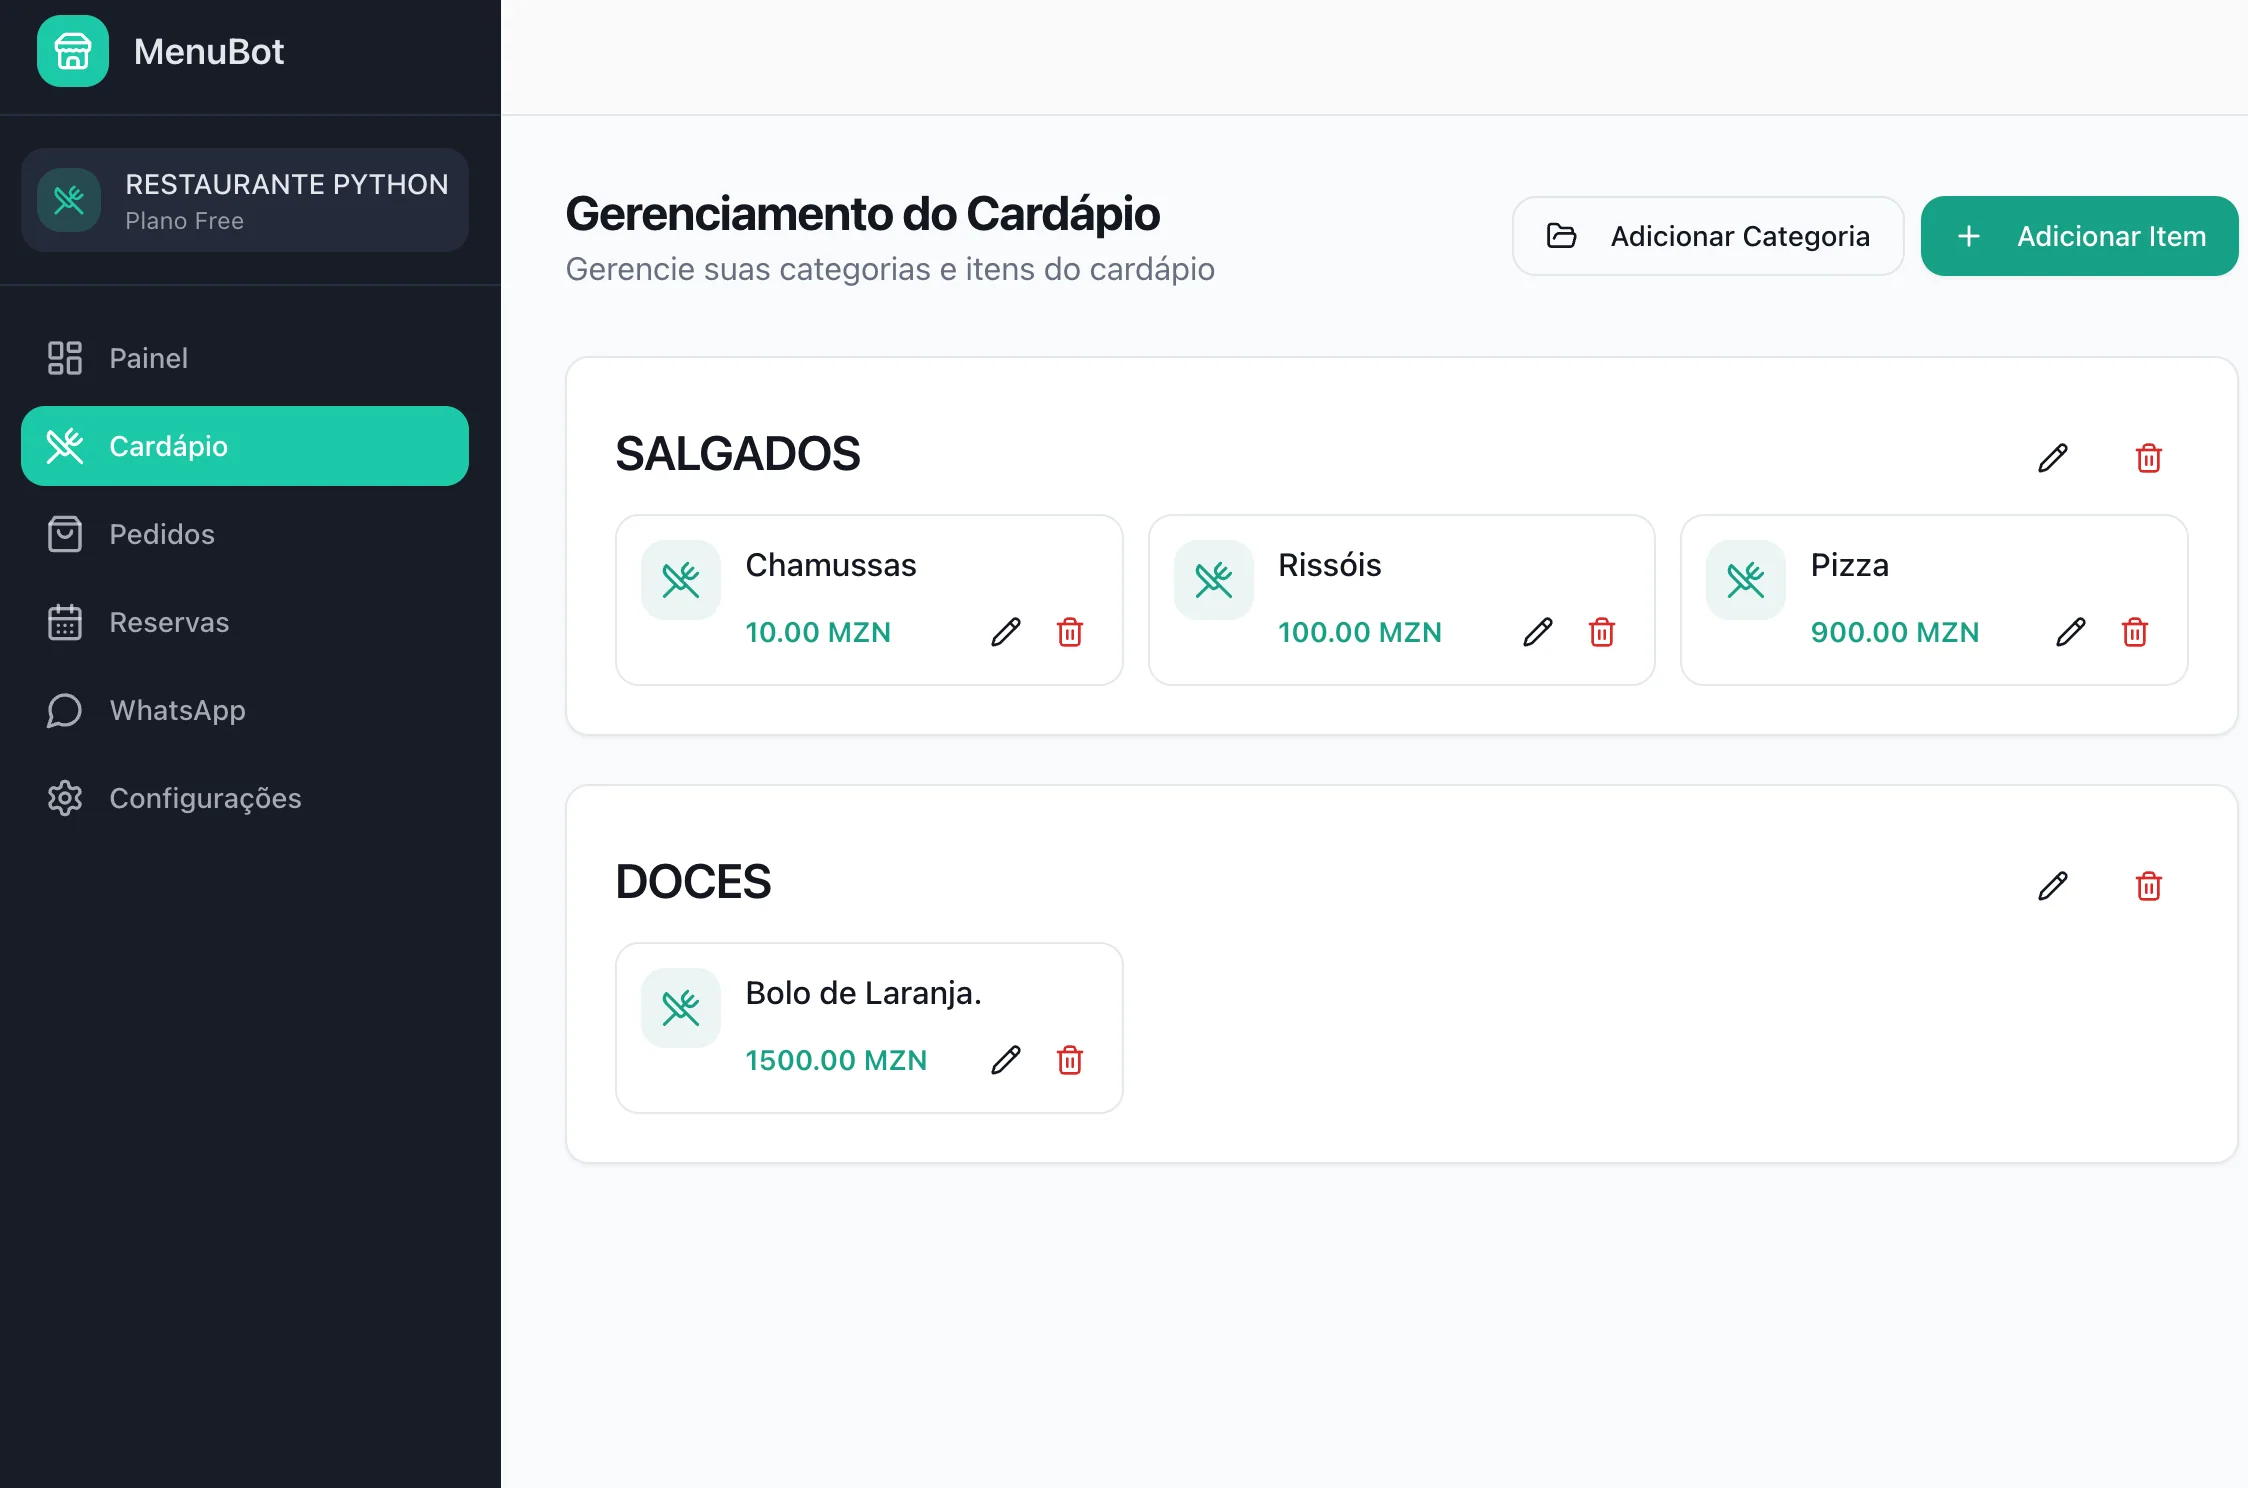Image resolution: width=2248 pixels, height=1488 pixels.
Task: Click the Pizza item name
Action: pyautogui.click(x=1850, y=565)
